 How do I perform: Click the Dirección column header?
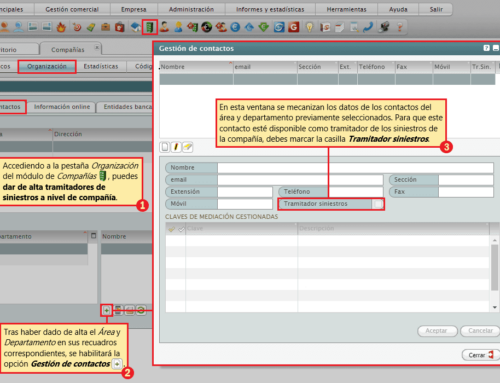click(102, 134)
